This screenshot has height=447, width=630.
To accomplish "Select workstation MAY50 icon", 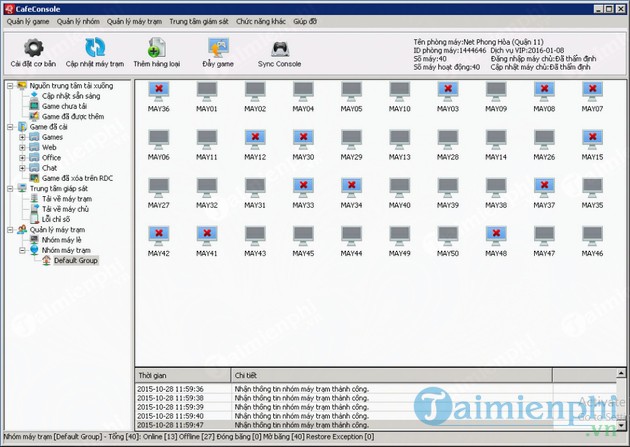I will click(448, 236).
